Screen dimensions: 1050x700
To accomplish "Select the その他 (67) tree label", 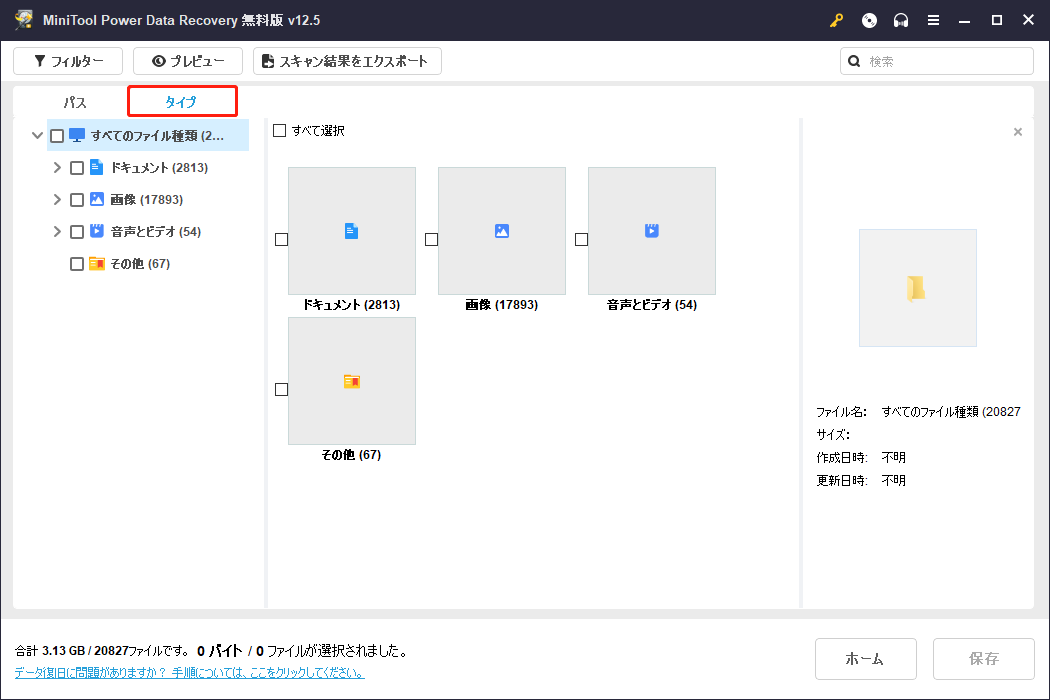I will [140, 264].
